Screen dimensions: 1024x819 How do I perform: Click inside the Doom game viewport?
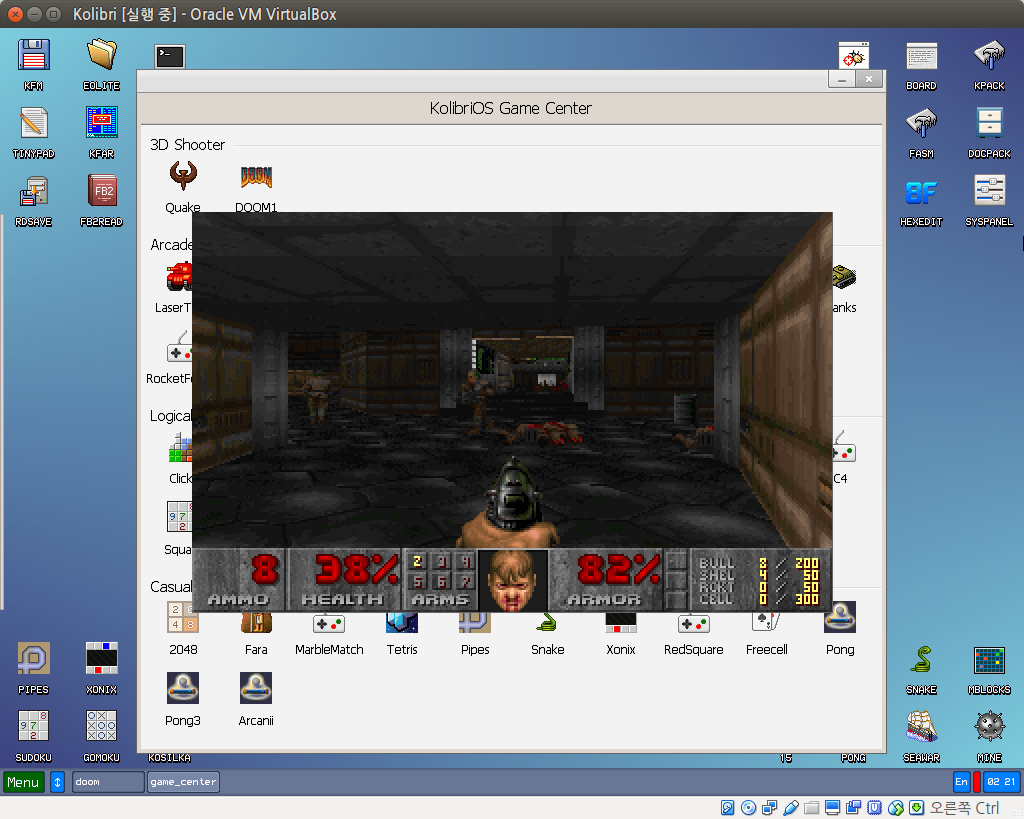tap(512, 380)
